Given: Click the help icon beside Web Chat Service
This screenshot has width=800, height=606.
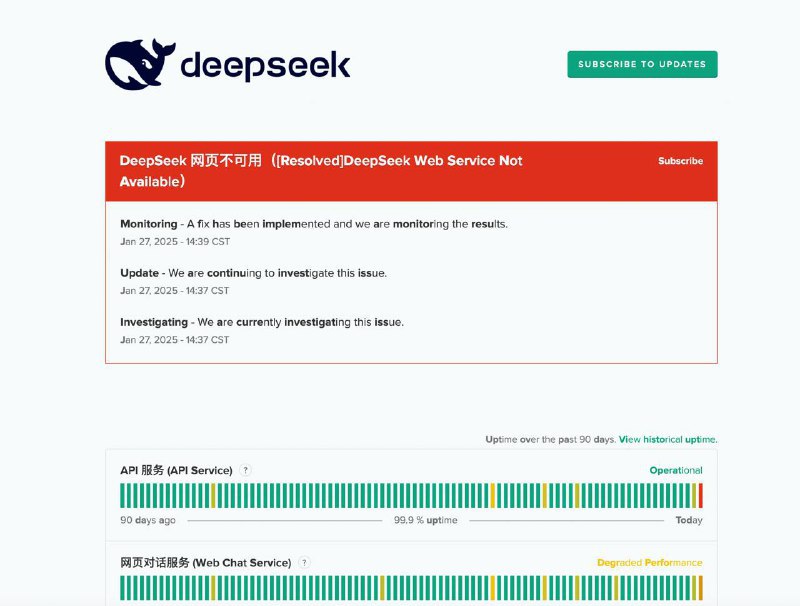Looking at the screenshot, I should (x=306, y=563).
